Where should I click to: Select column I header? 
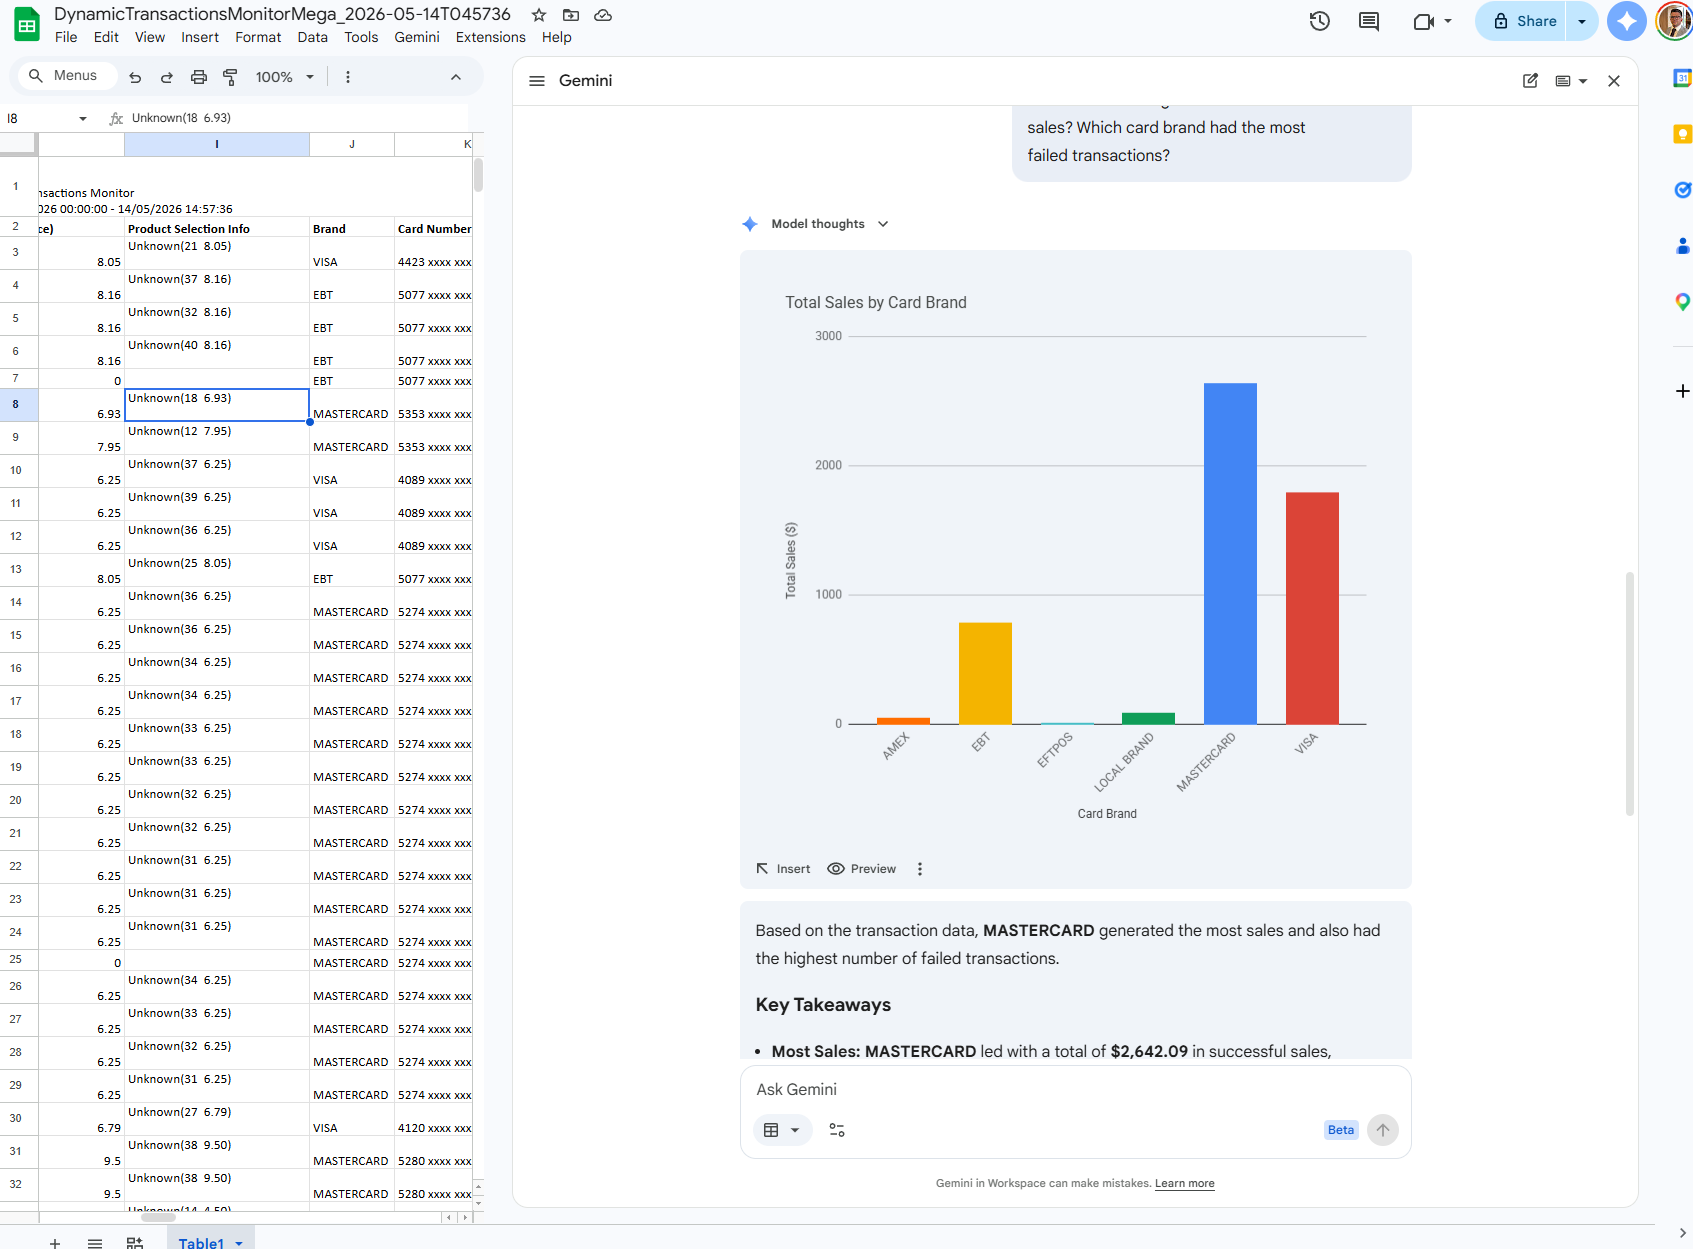tap(217, 144)
